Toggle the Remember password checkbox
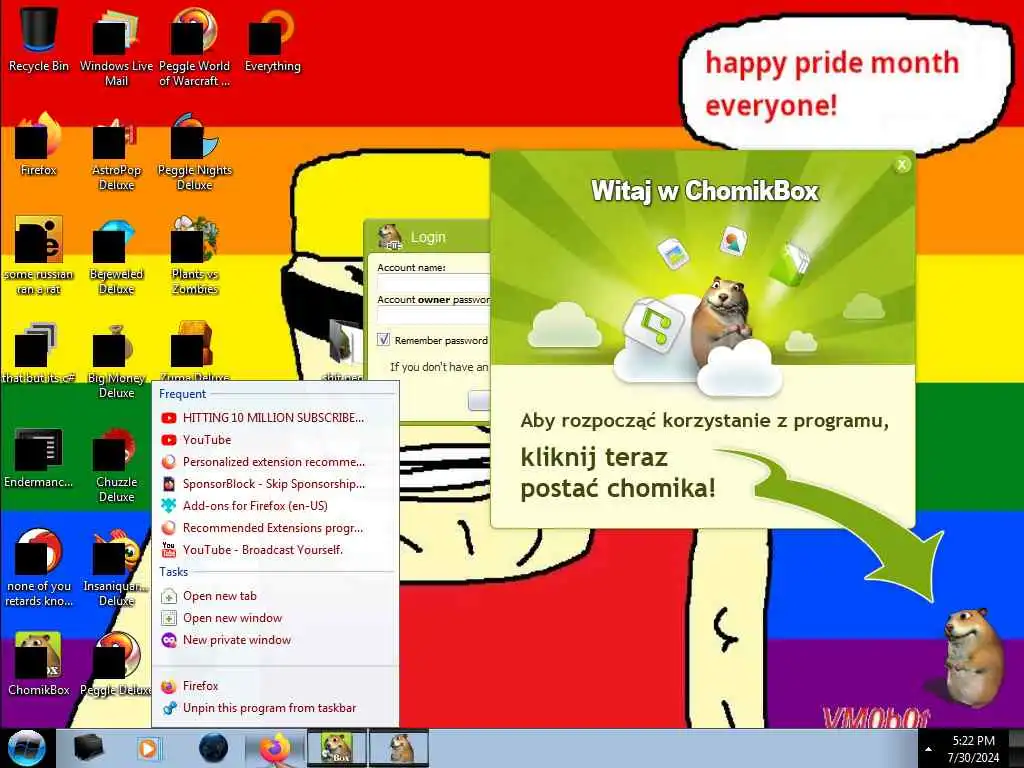This screenshot has height=768, width=1024. [383, 340]
